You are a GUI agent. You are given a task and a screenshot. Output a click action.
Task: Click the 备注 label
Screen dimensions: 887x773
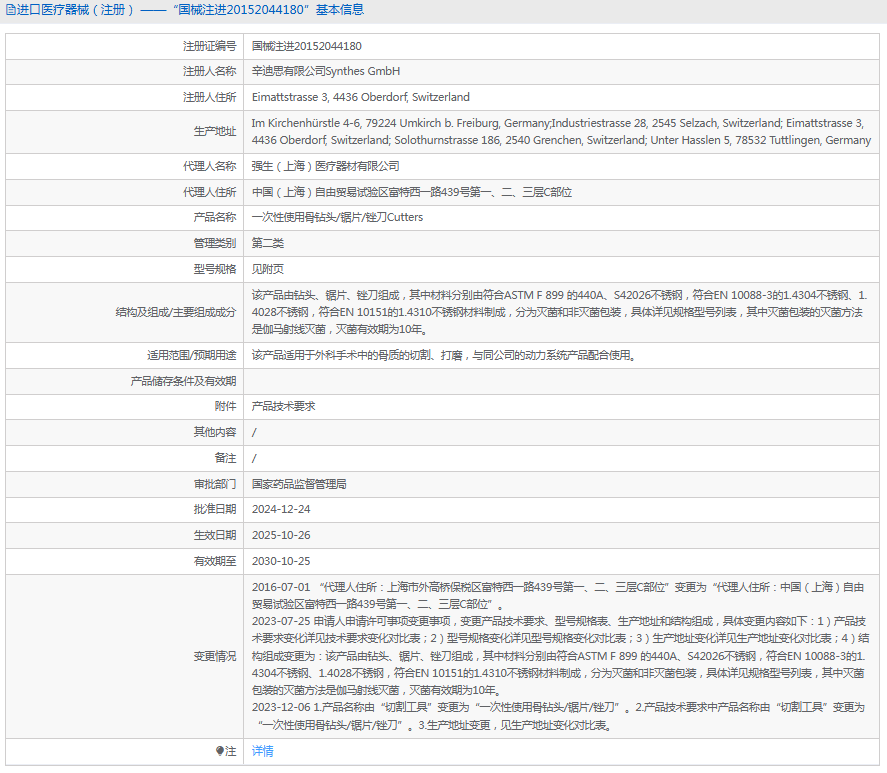pos(225,458)
